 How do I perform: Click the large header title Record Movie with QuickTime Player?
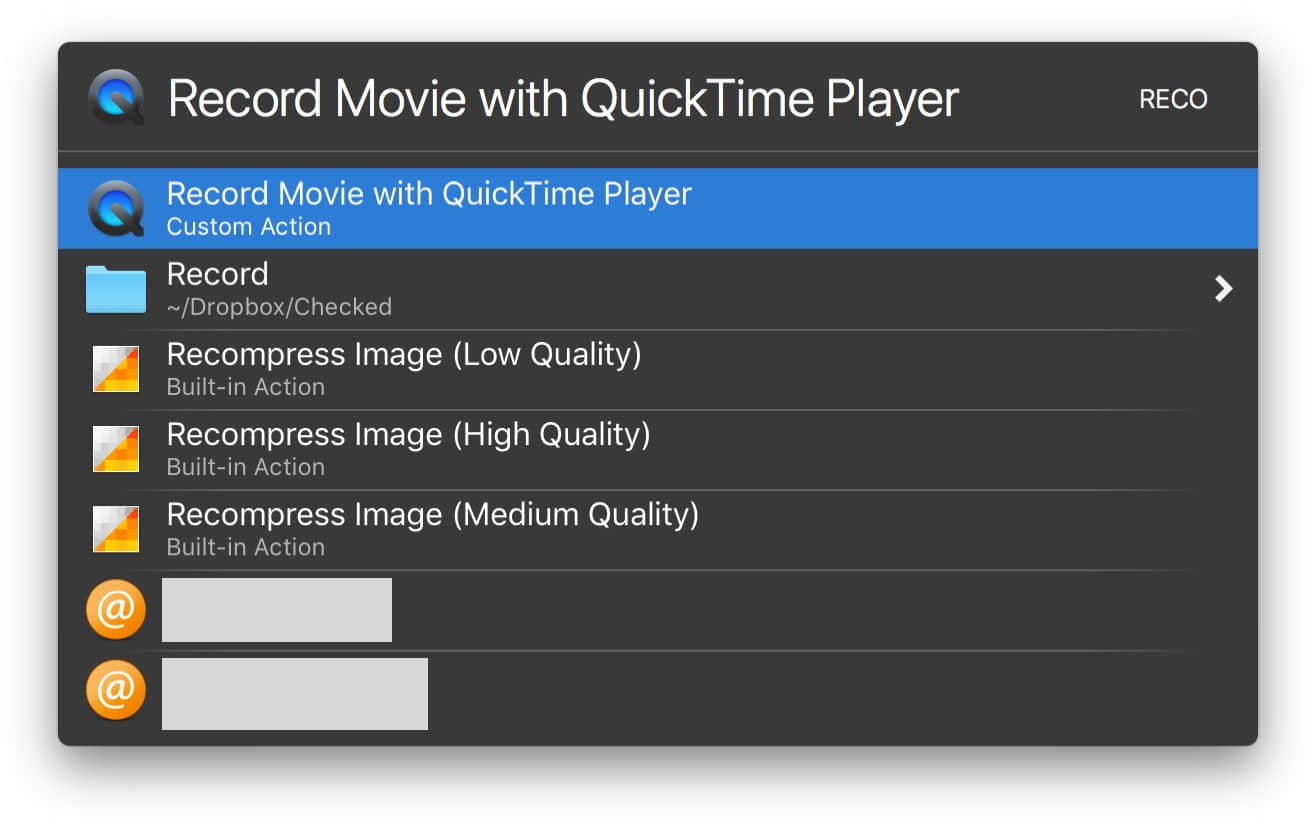pyautogui.click(x=563, y=99)
